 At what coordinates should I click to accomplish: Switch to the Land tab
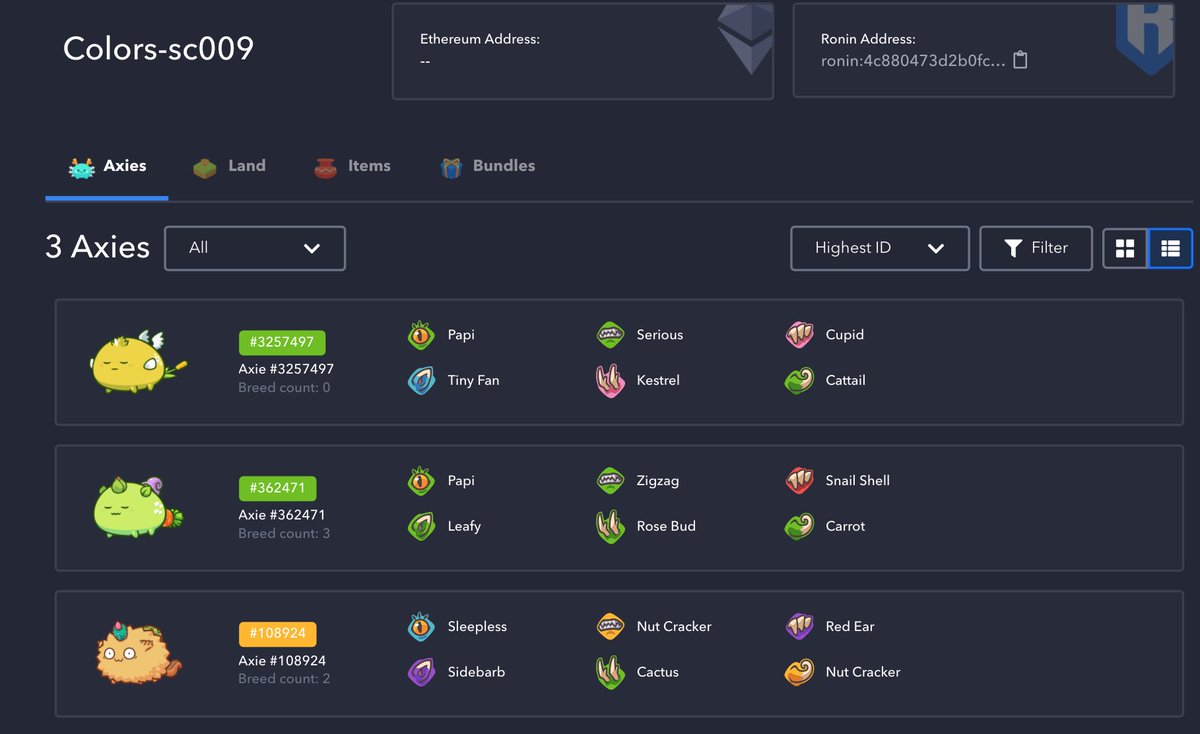point(229,167)
